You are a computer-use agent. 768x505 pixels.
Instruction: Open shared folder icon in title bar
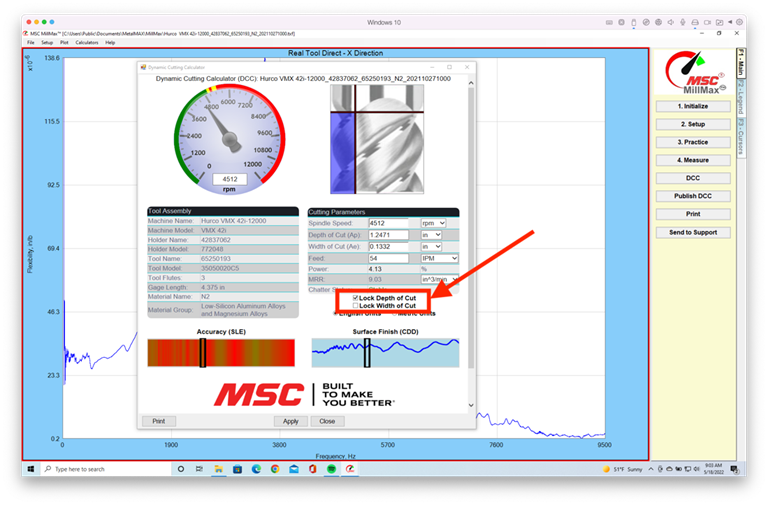(x=720, y=22)
